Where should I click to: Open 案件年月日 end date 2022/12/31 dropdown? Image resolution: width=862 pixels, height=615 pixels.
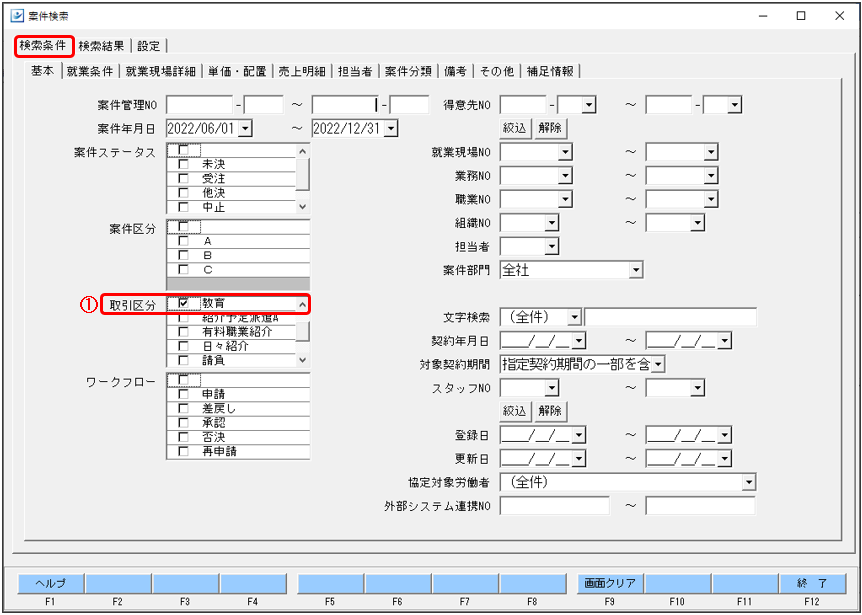tap(391, 129)
